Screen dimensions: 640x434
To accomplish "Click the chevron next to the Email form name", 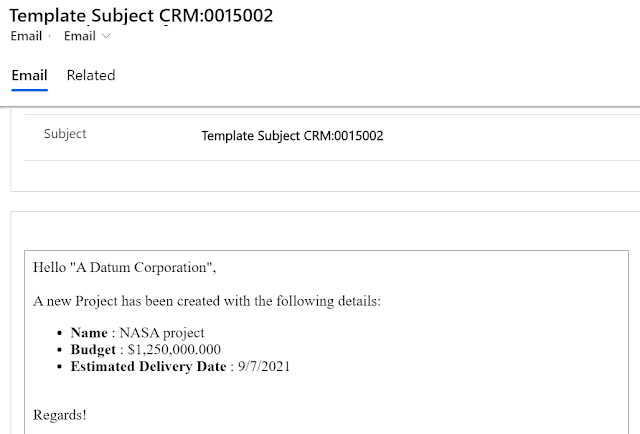I will (106, 36).
